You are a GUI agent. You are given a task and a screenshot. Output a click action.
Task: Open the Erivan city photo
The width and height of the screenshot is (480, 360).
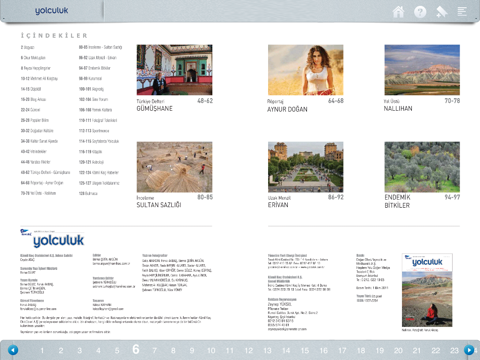pos(306,167)
